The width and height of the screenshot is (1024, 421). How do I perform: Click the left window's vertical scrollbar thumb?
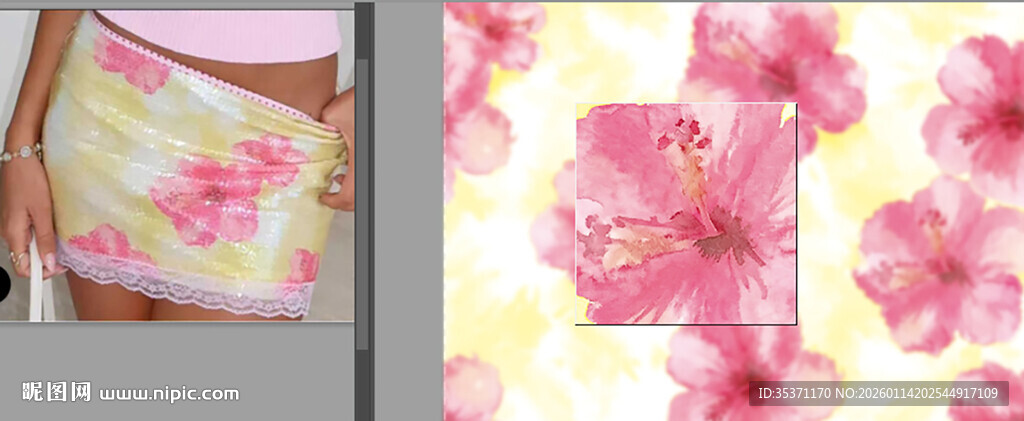[x=362, y=204]
